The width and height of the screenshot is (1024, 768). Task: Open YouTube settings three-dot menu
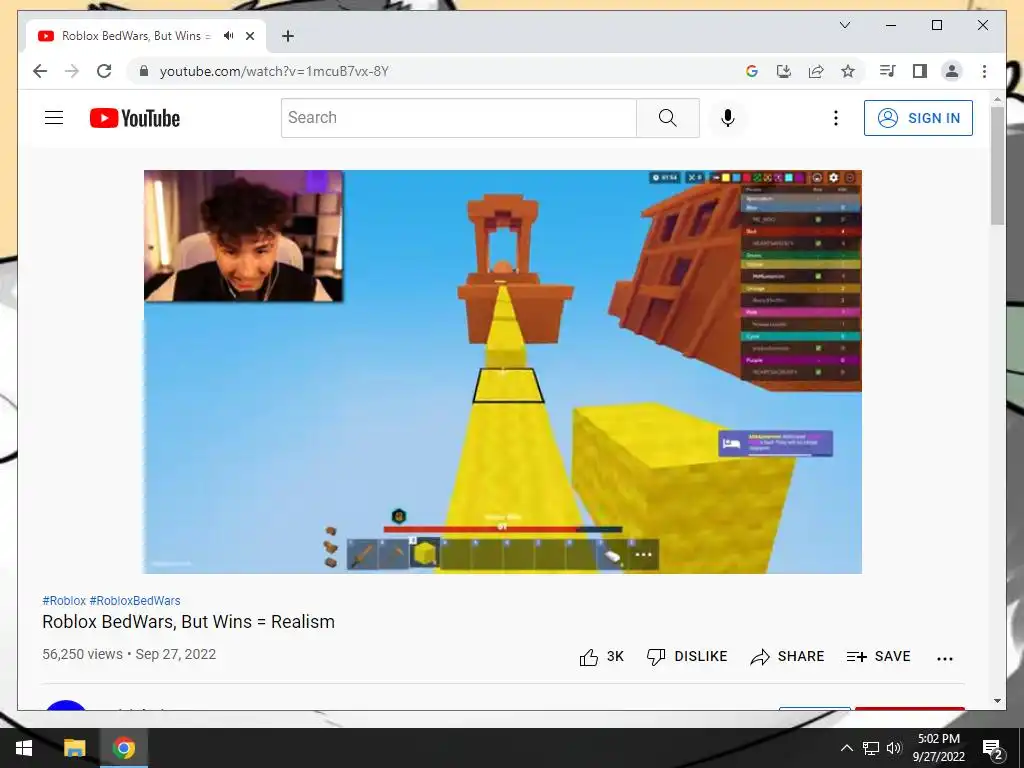tap(835, 118)
